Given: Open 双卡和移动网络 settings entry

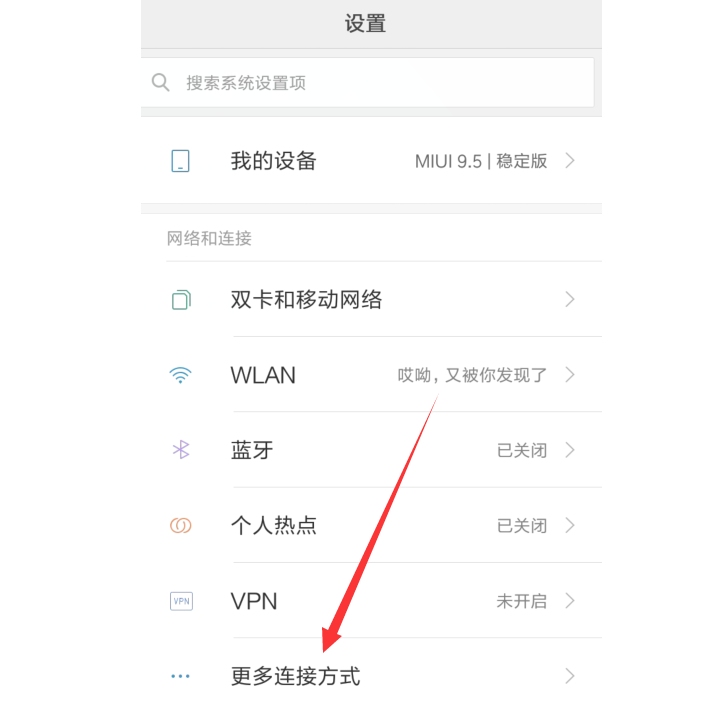Looking at the screenshot, I should (x=371, y=300).
